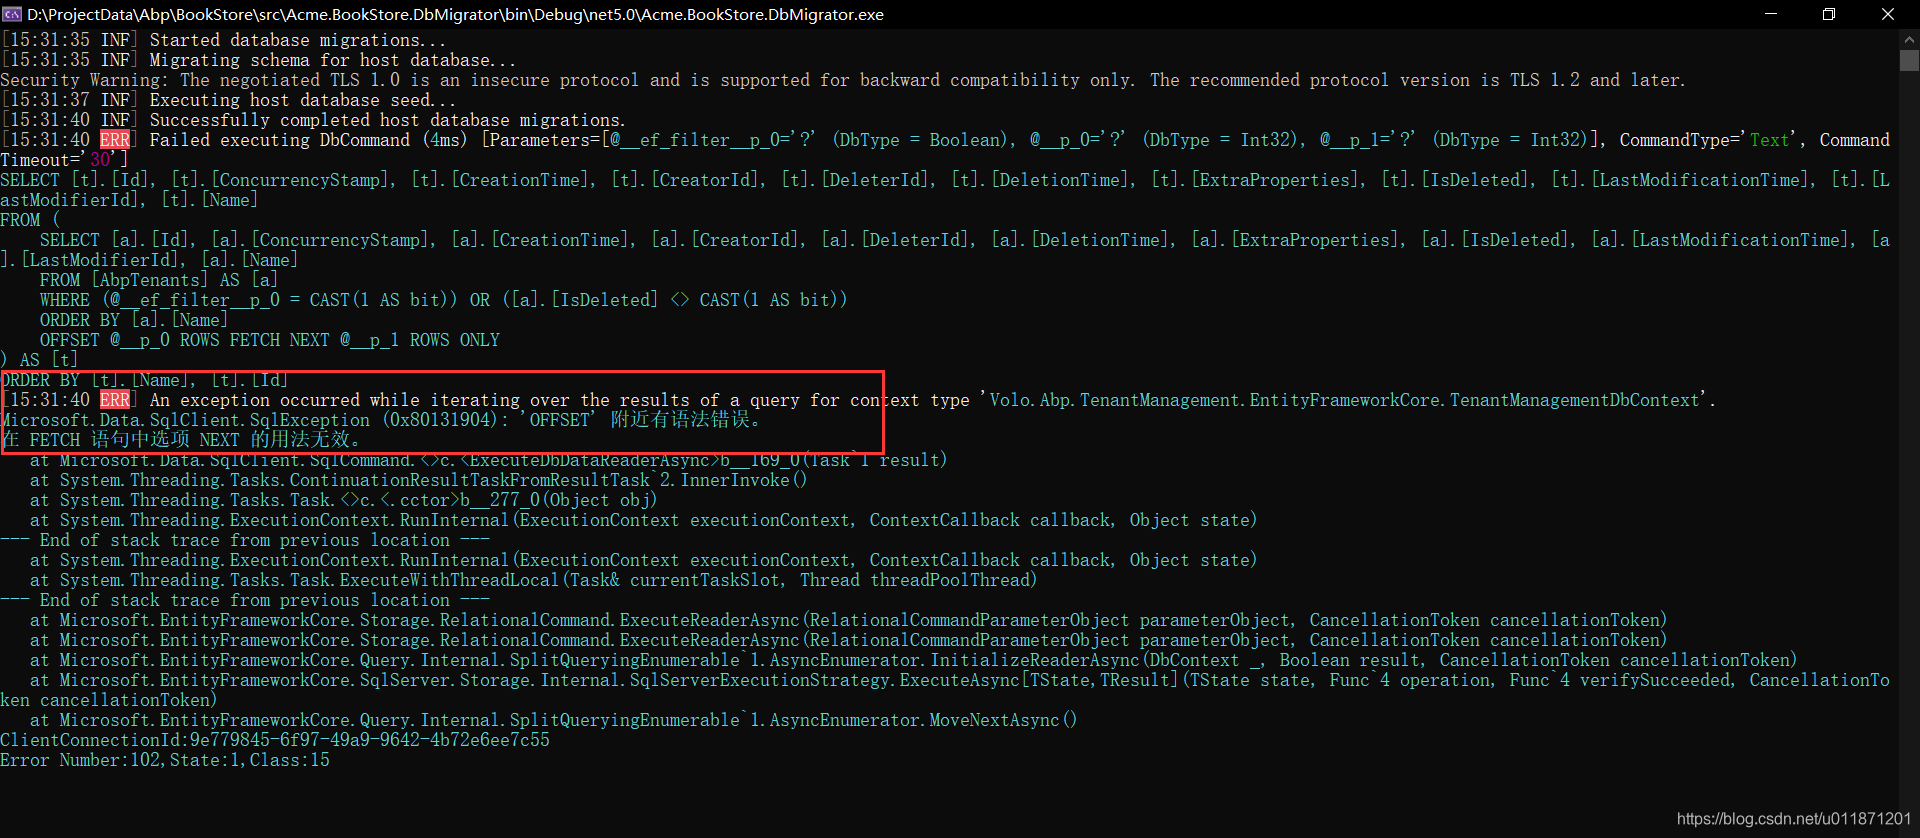Click 'TenantManagementDbContext' type name text

(x=1574, y=400)
